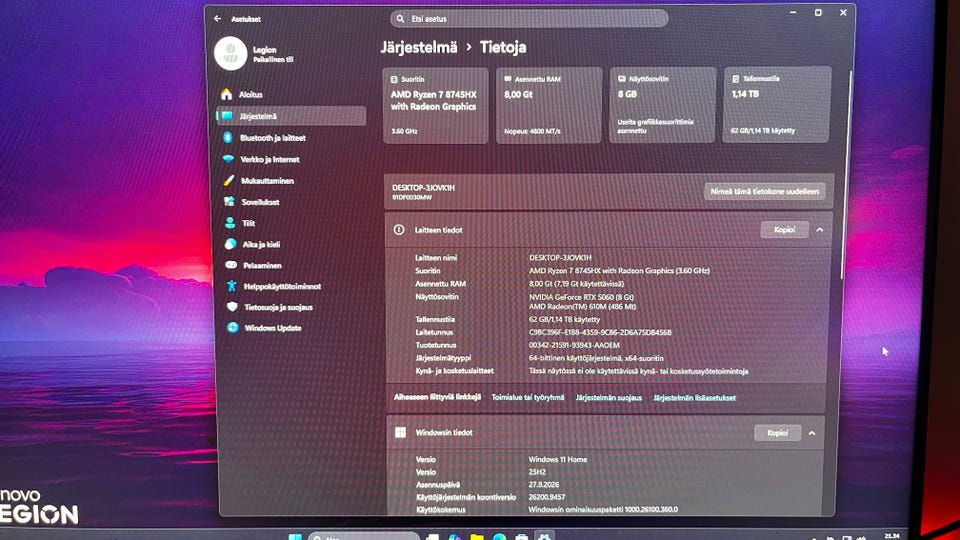Click the Laitteen tiedot info icon
The image size is (960, 540).
[x=399, y=230]
